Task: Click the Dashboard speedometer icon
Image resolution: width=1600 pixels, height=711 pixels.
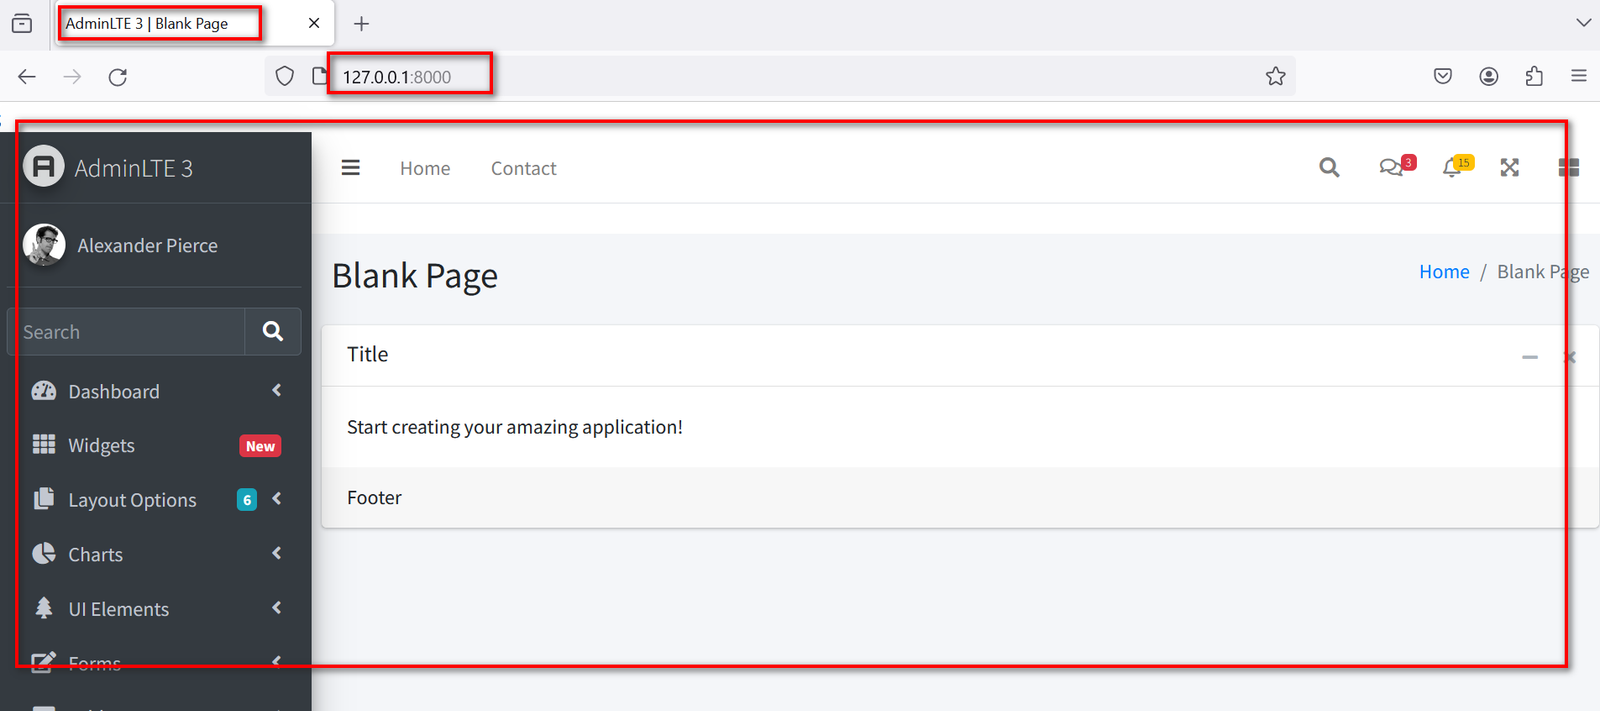Action: coord(44,391)
